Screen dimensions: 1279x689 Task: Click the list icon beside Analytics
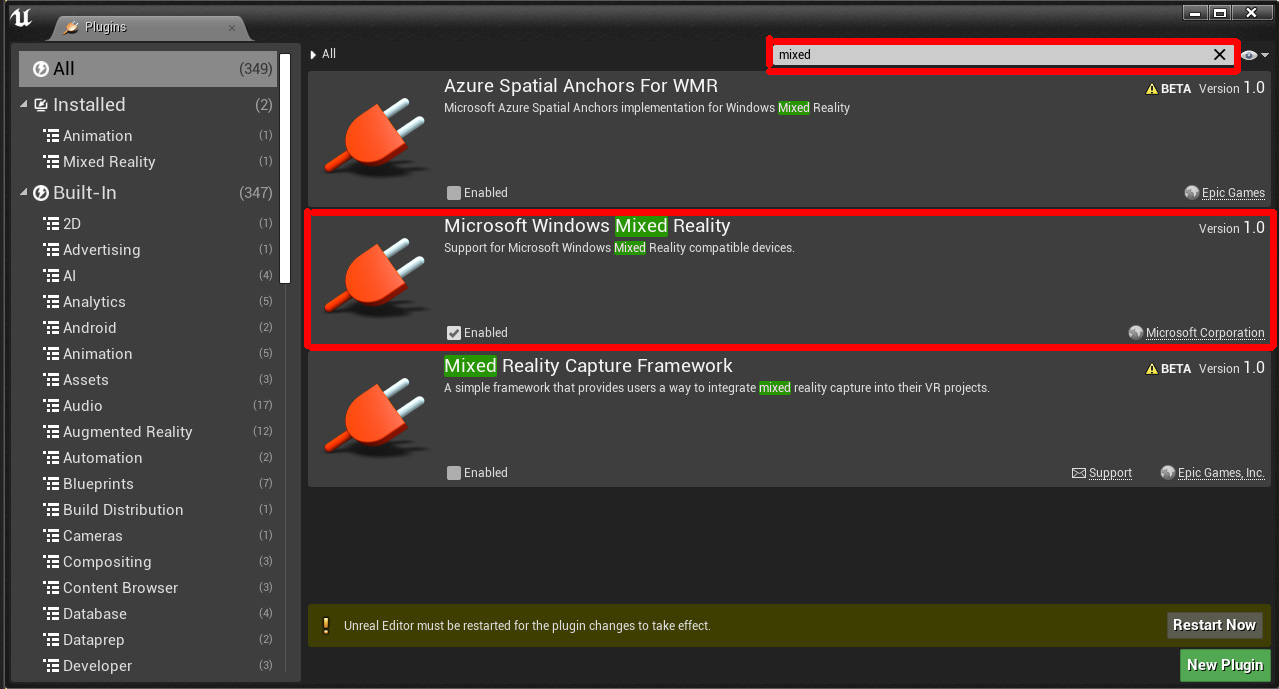[x=51, y=302]
